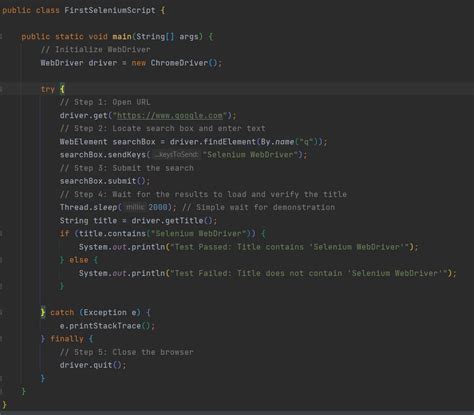This screenshot has width=474, height=415.
Task: Place cursor on FirstSeleniumScript class name
Action: tap(110, 10)
